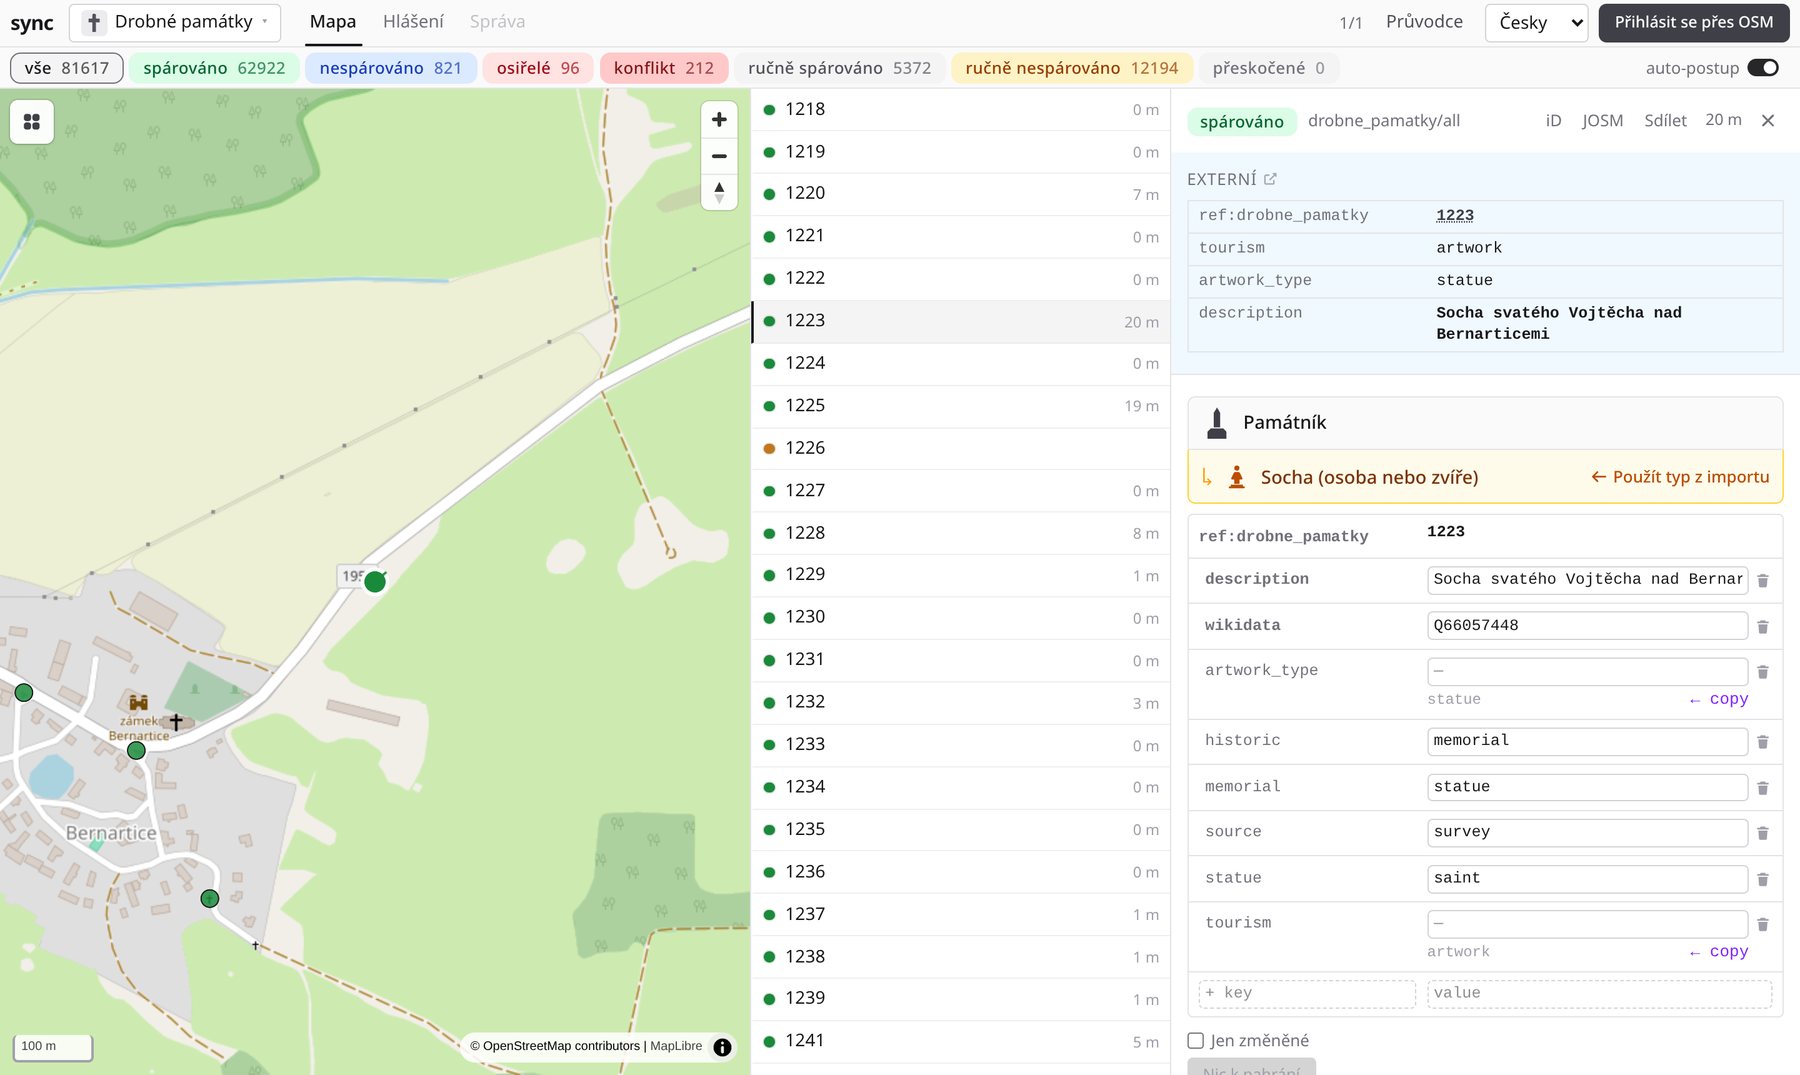
Task: Zoom in on the map
Action: click(719, 120)
